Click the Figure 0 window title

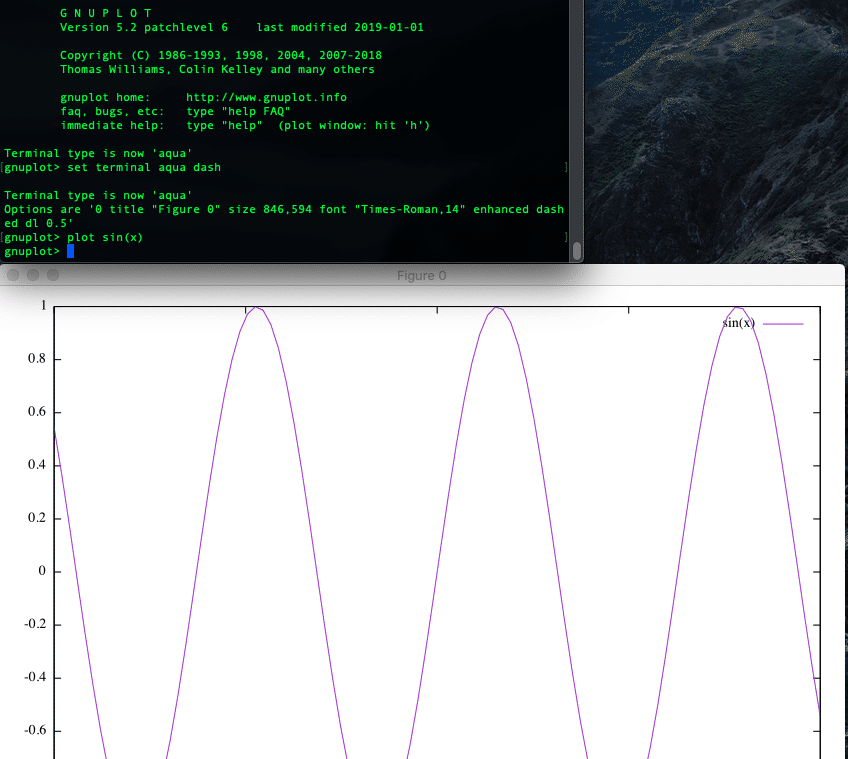pyautogui.click(x=421, y=276)
